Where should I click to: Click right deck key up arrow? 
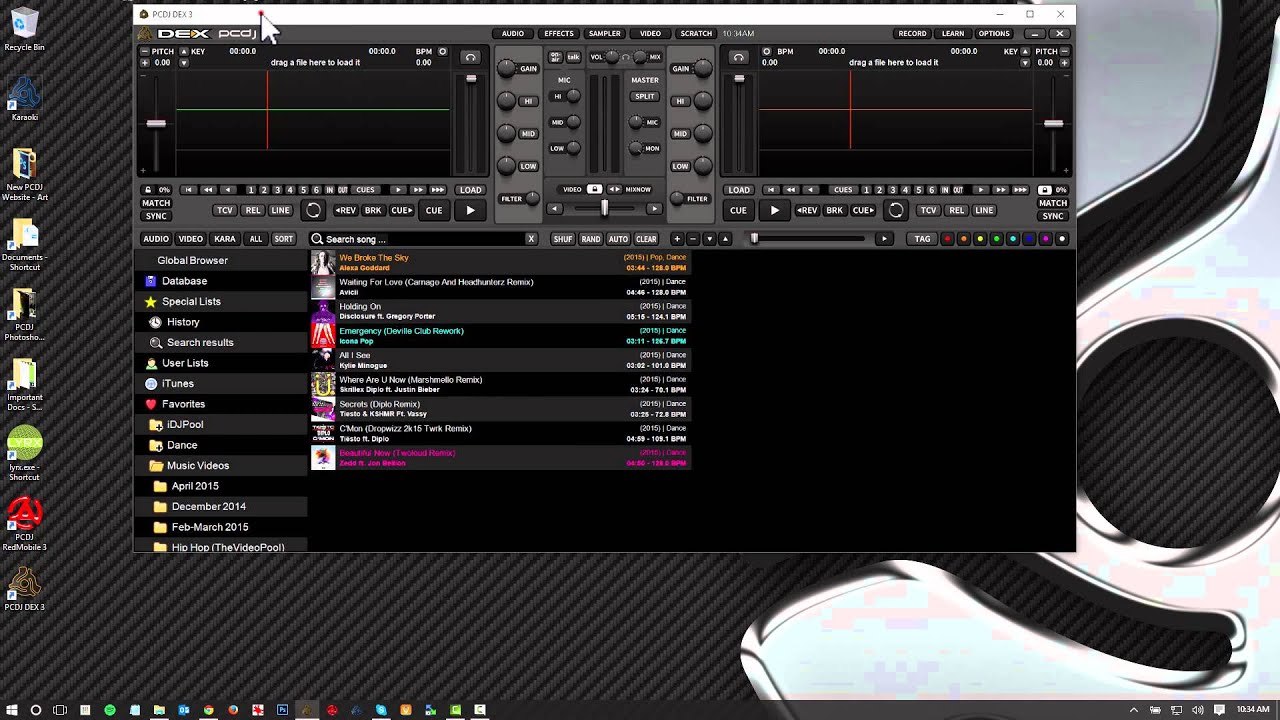(x=1025, y=51)
